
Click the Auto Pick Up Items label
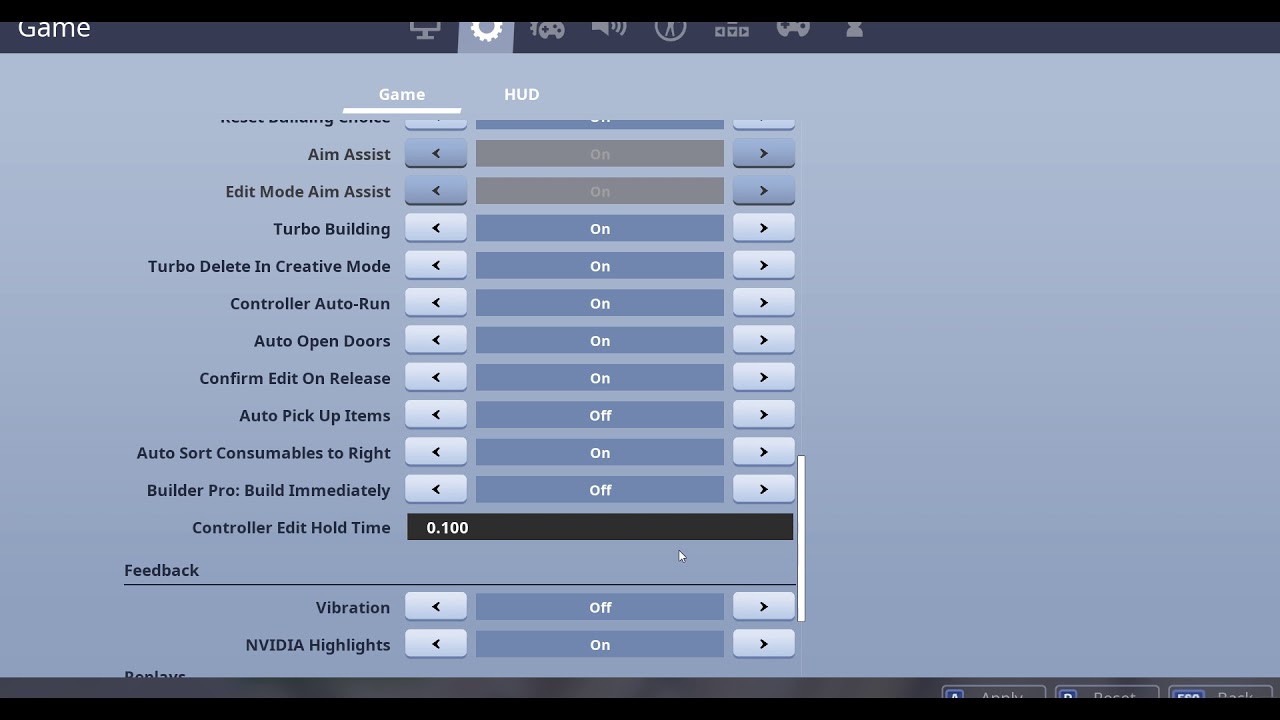point(315,415)
